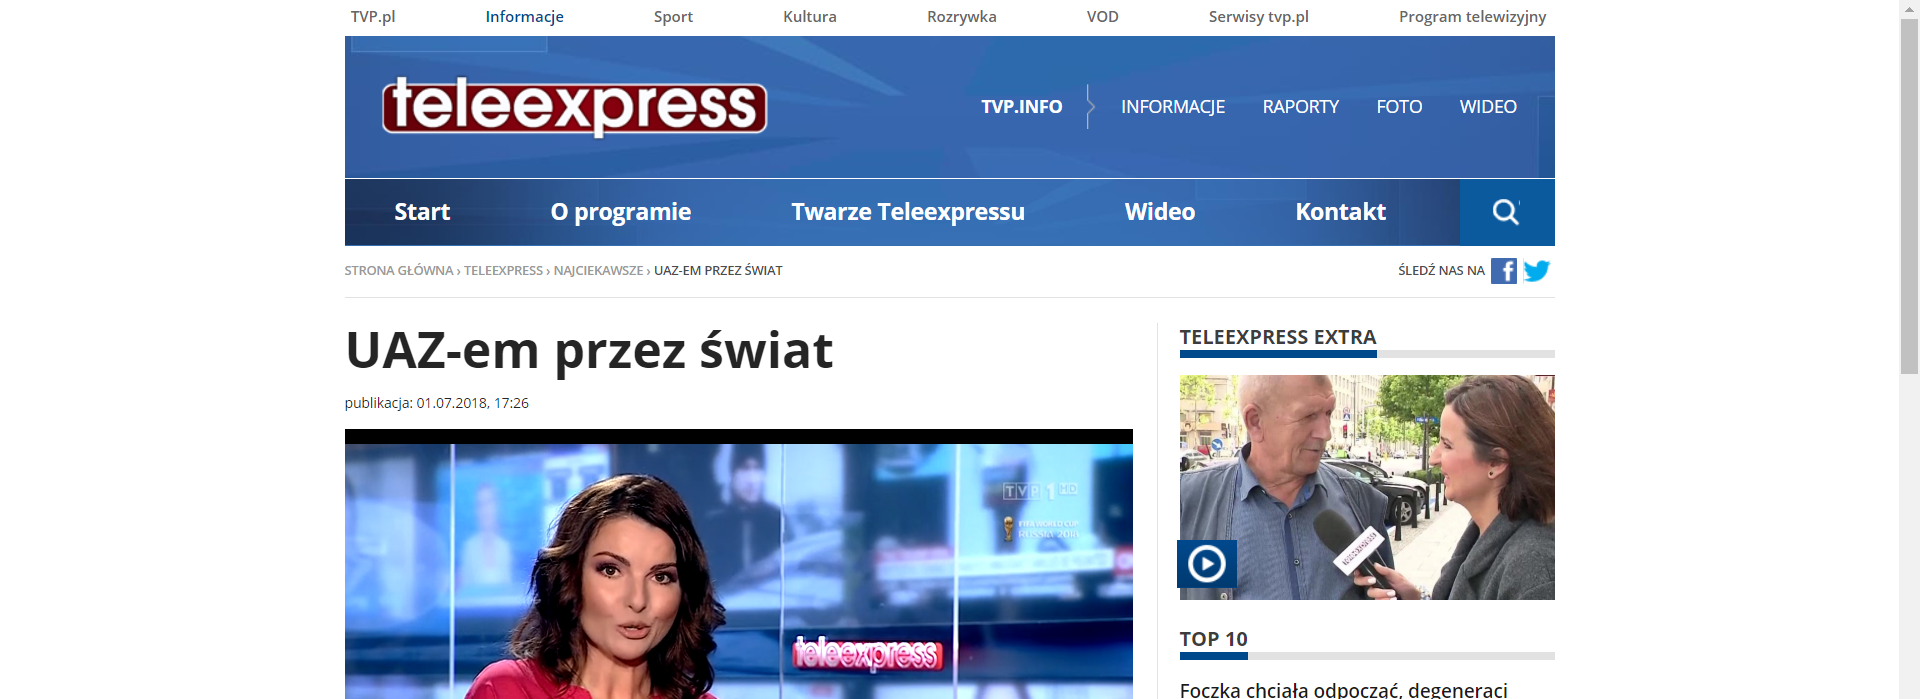Click the Najciekawsze breadcrumb link

pyautogui.click(x=598, y=271)
